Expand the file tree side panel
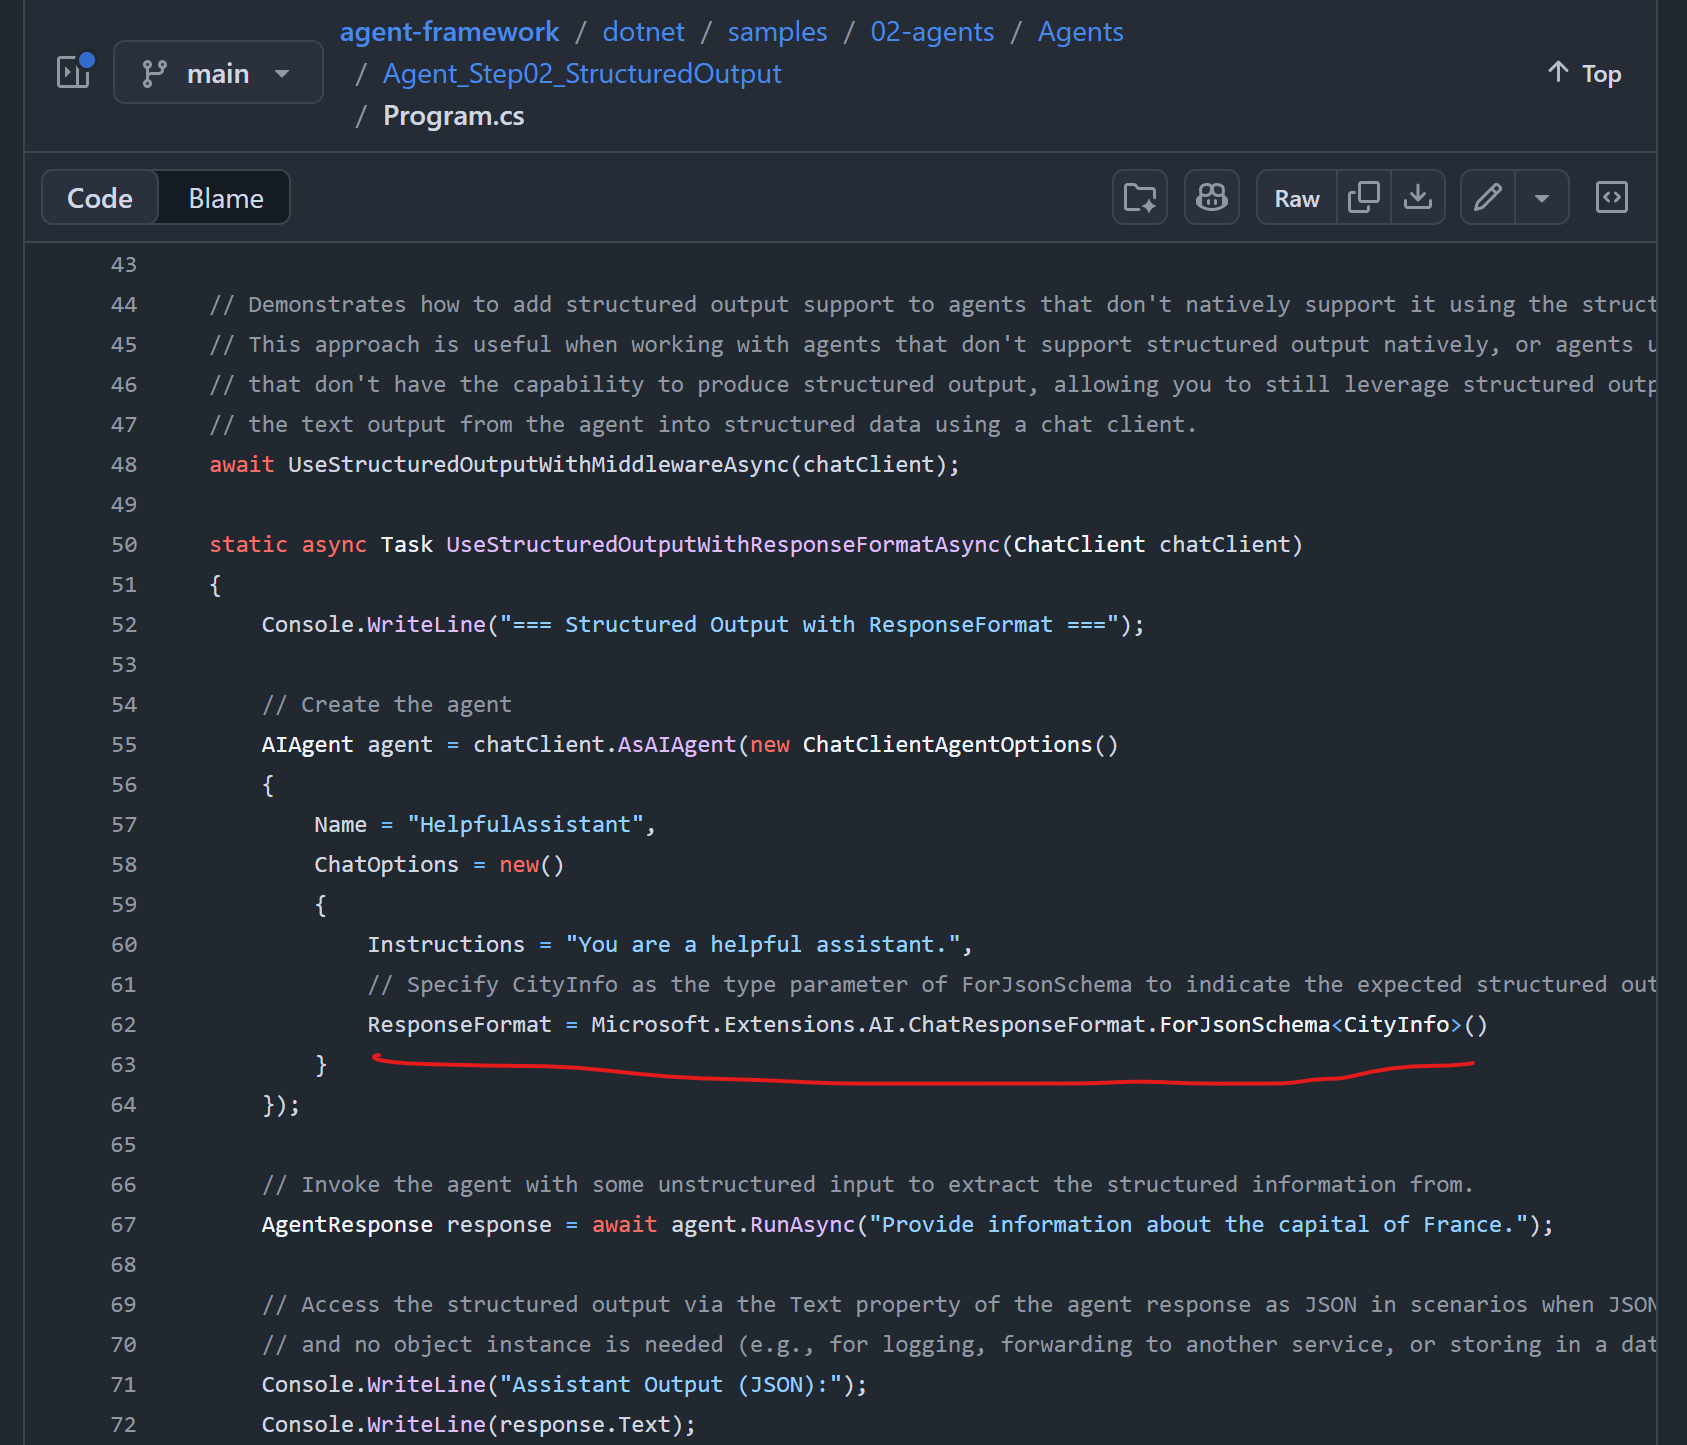This screenshot has height=1445, width=1687. (x=74, y=72)
